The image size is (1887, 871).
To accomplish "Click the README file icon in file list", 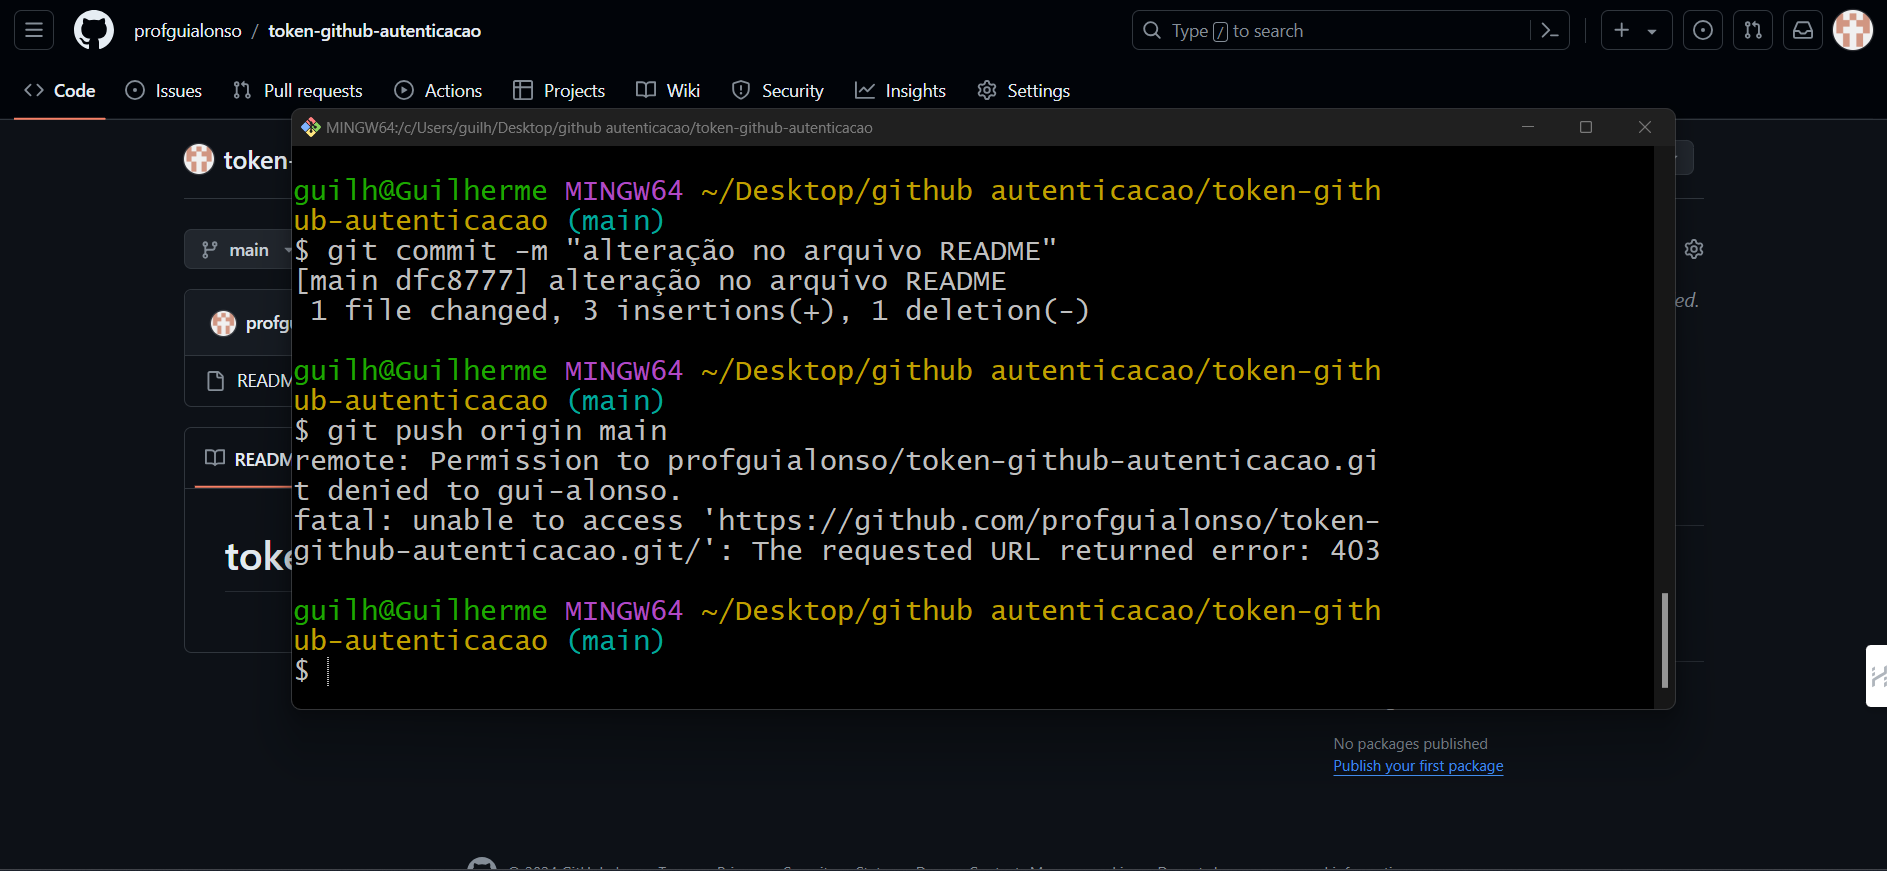I will [x=215, y=381].
